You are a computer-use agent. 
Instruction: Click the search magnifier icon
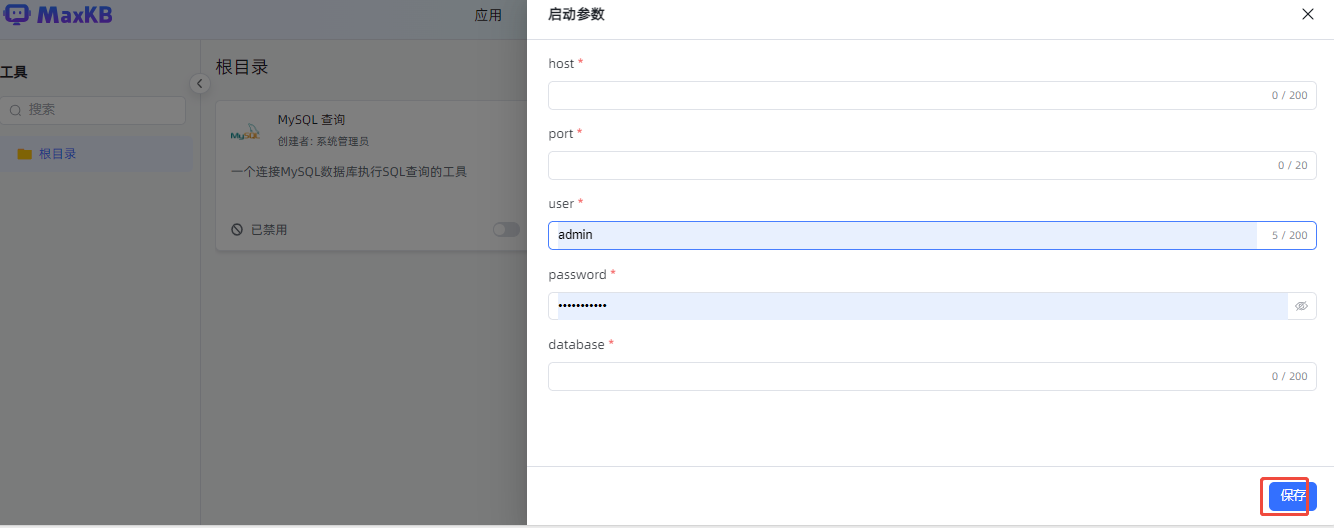pos(15,110)
